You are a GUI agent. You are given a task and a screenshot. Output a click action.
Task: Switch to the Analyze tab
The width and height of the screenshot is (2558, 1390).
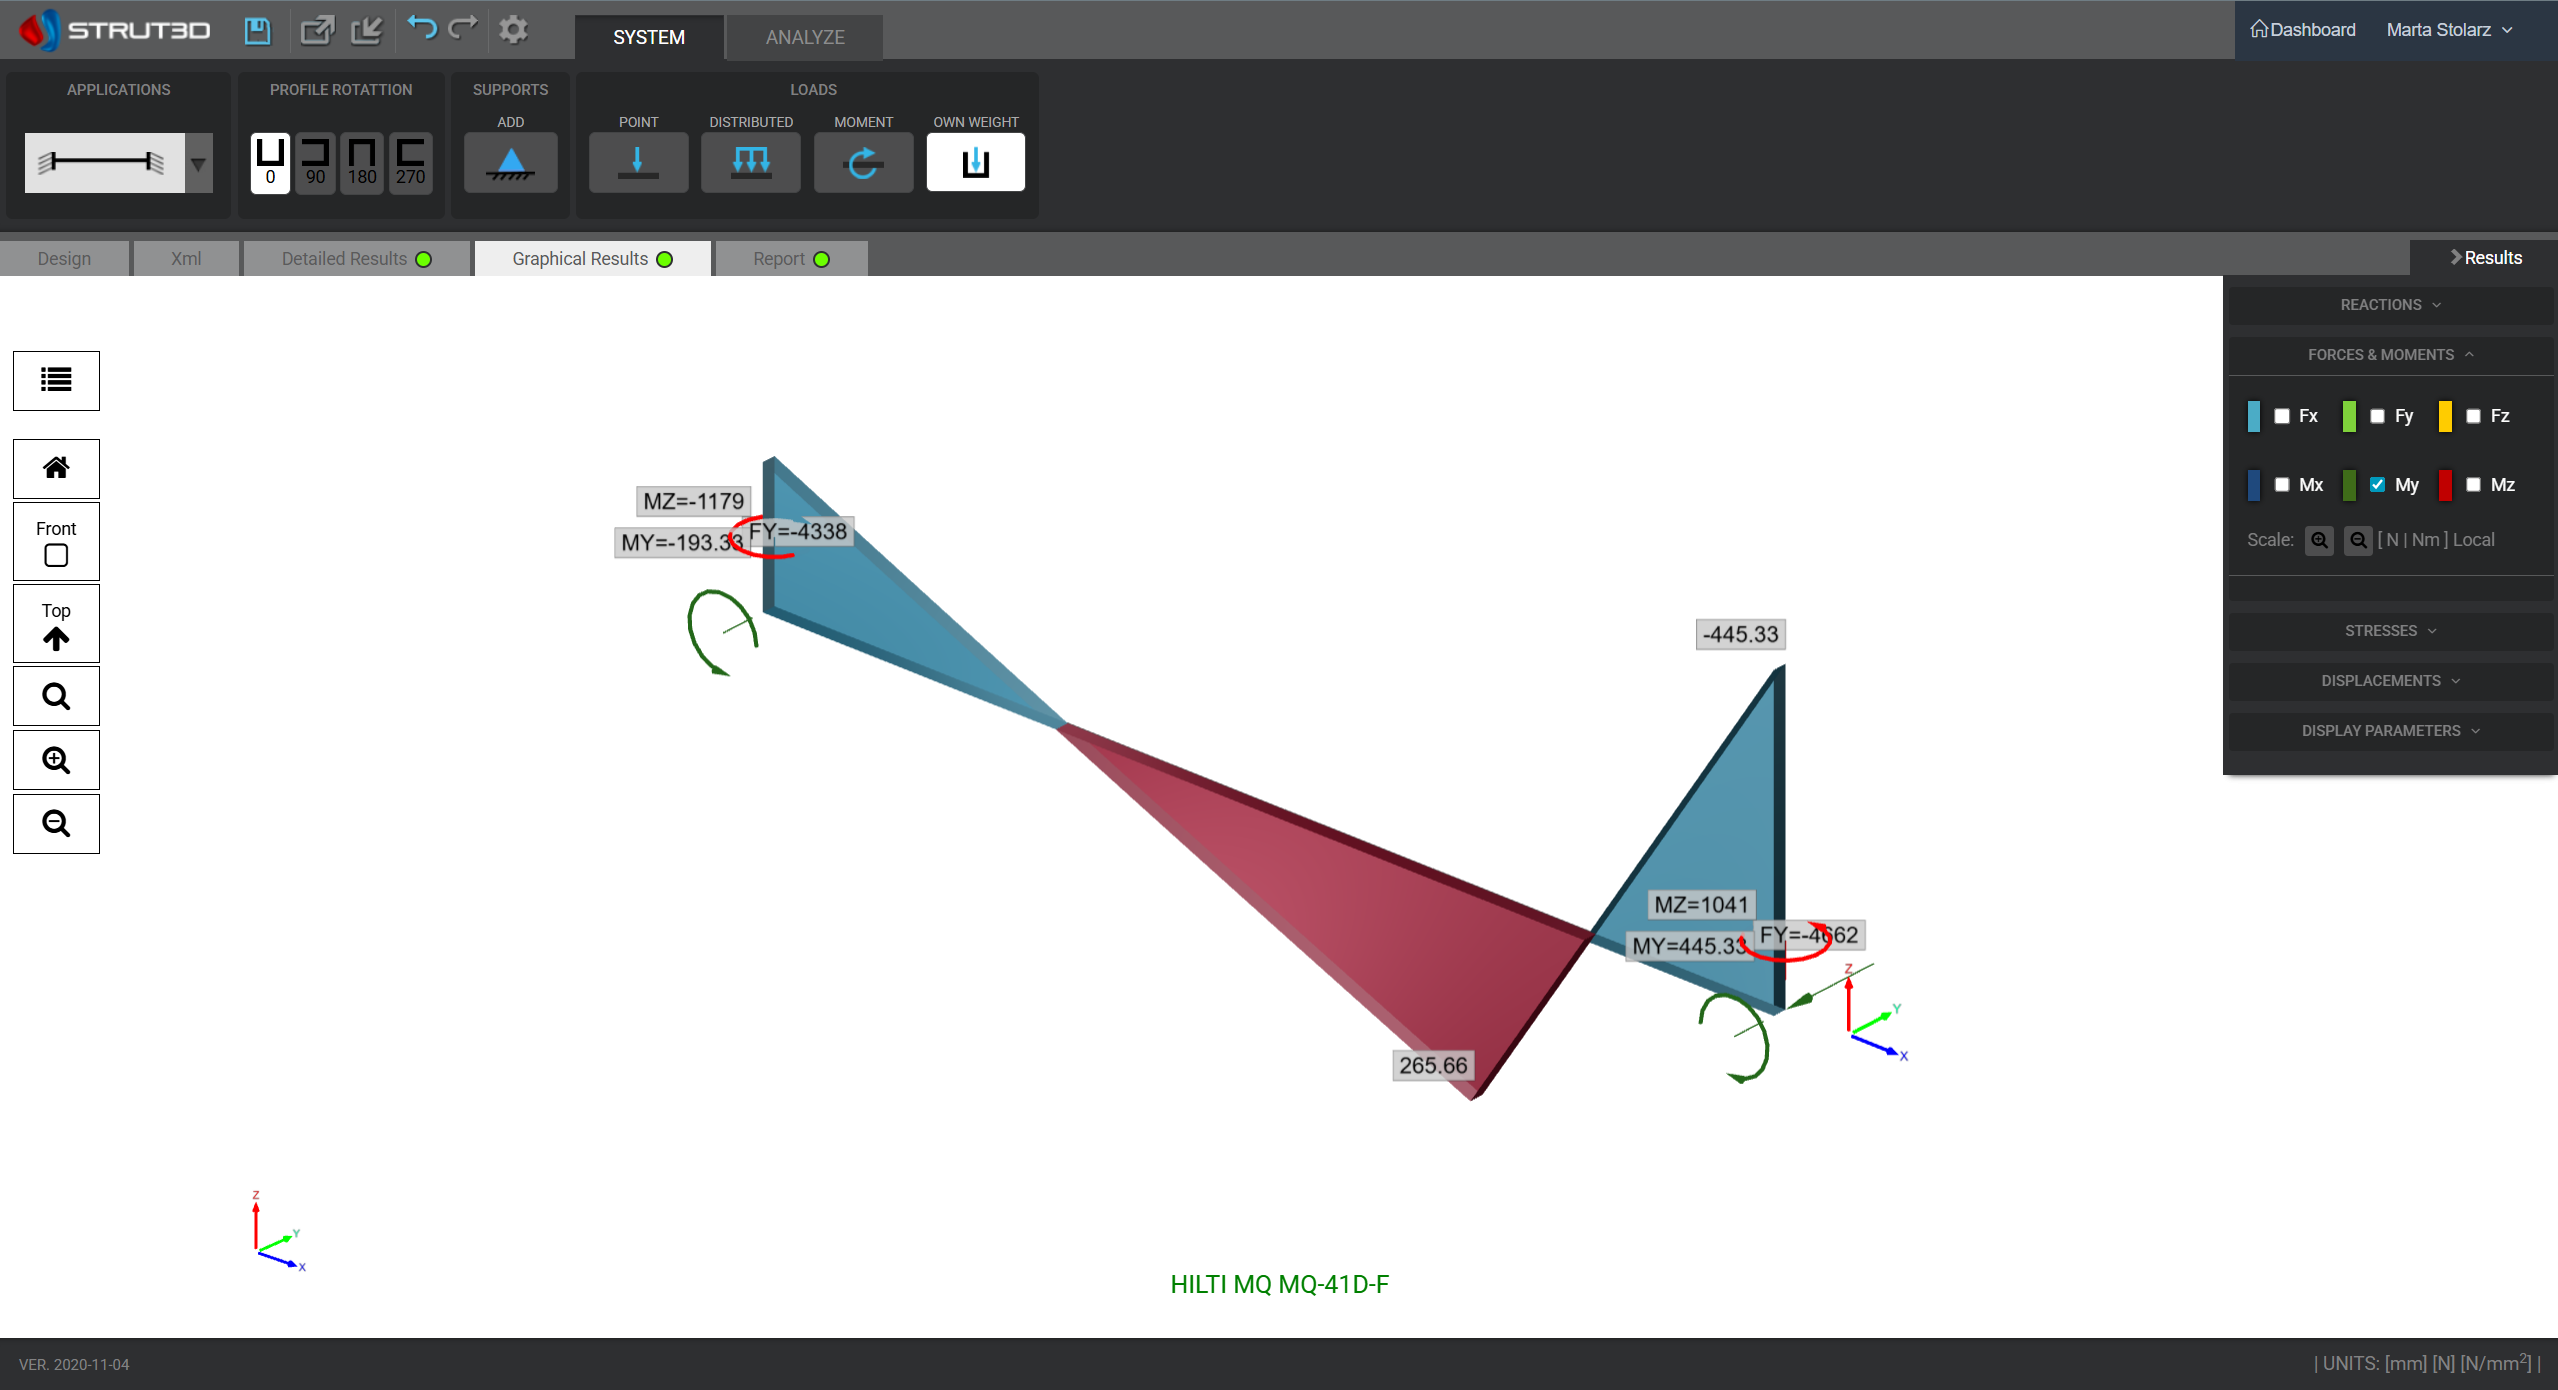[x=804, y=37]
